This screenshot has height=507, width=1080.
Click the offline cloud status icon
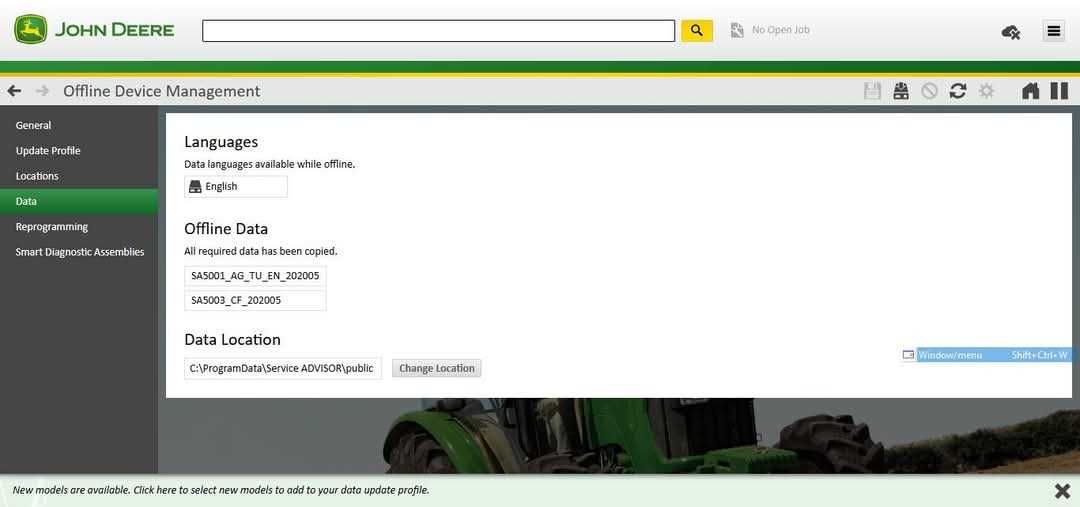point(1010,32)
